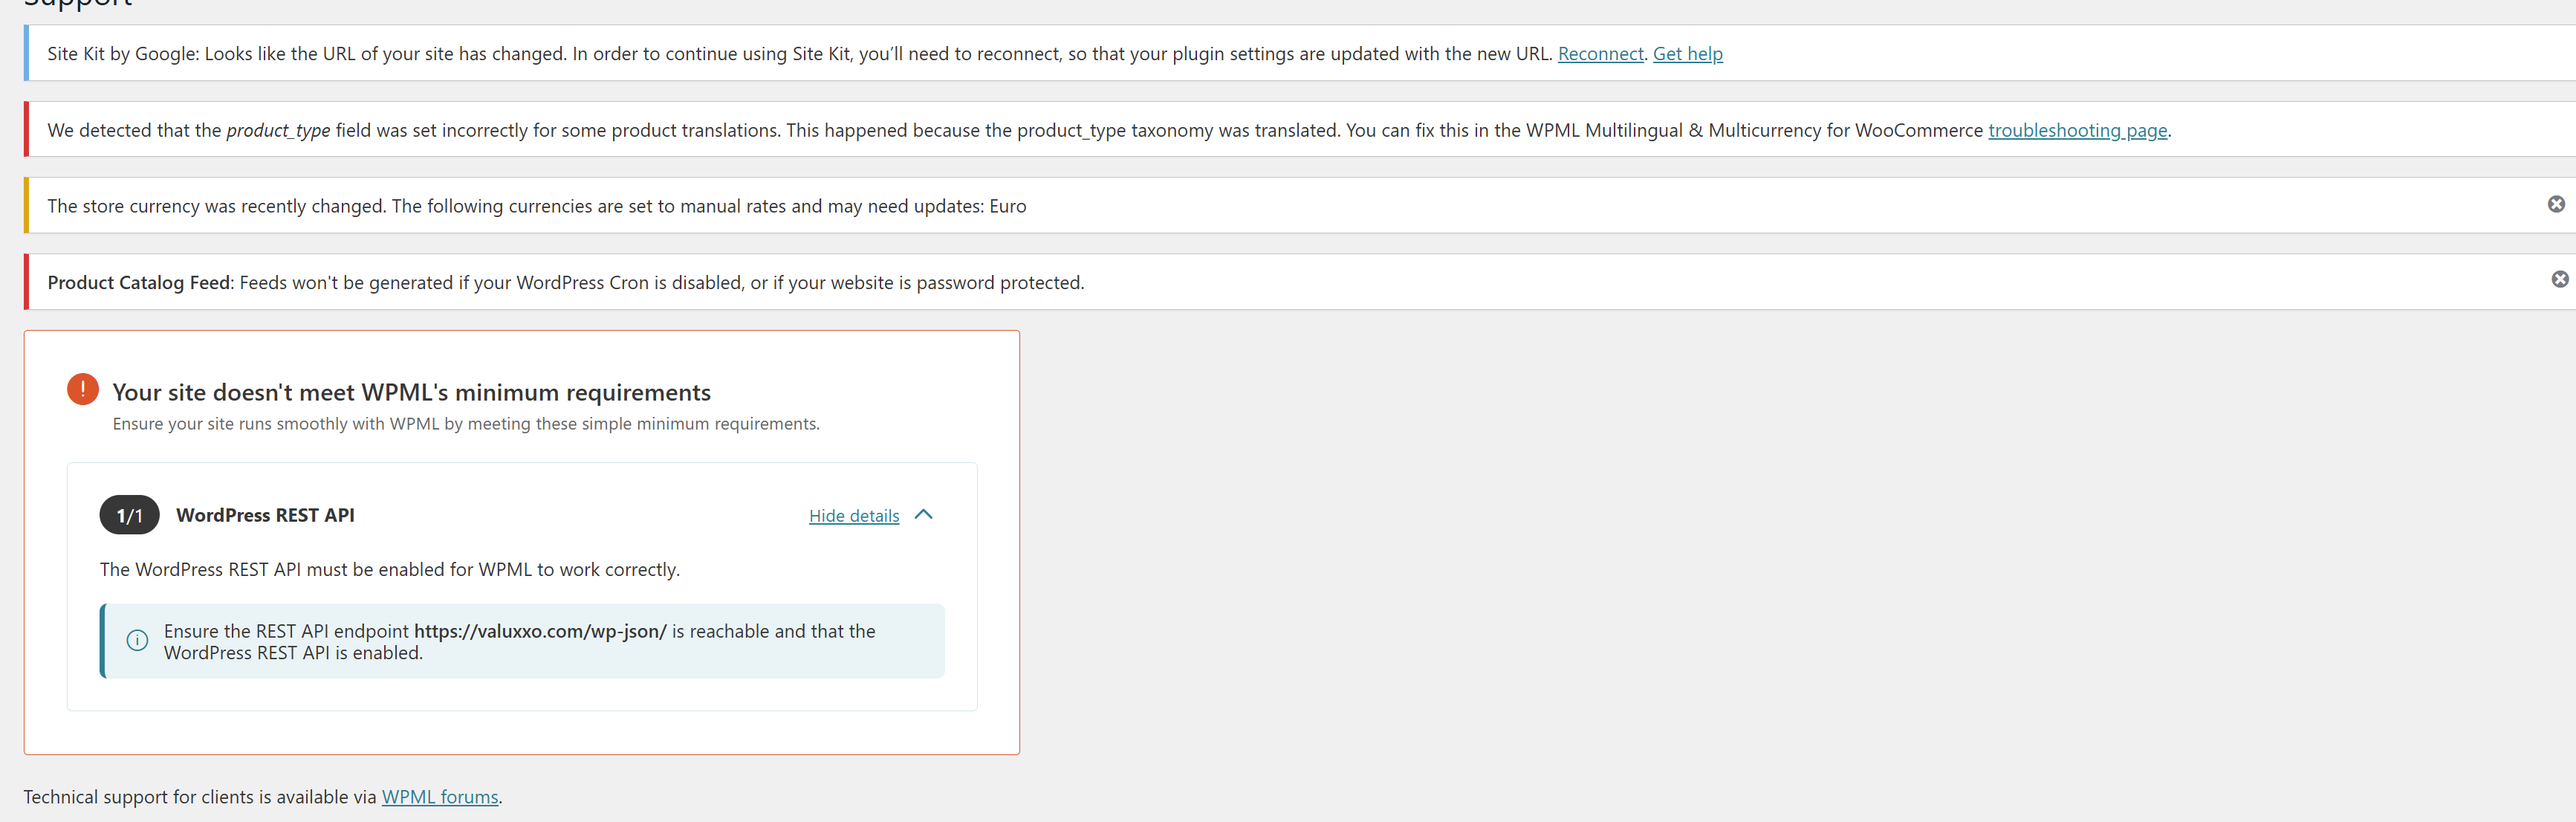This screenshot has height=822, width=2576.
Task: Click the 1/1 requirements counter badge
Action: tap(129, 515)
